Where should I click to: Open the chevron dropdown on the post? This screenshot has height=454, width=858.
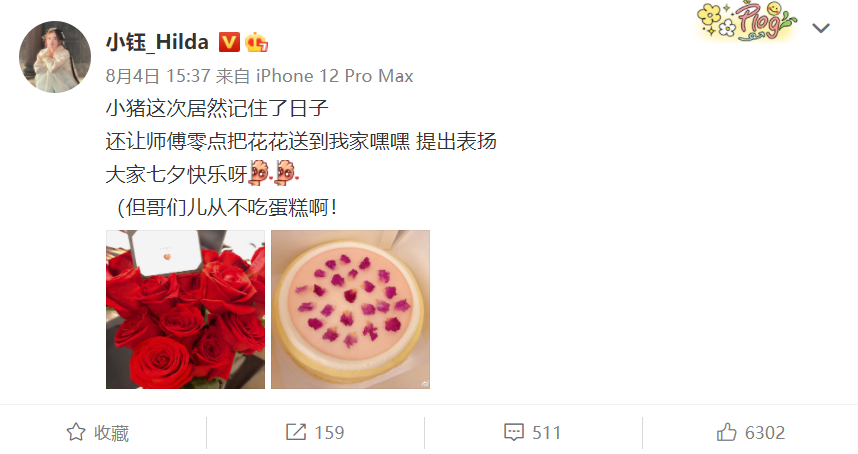click(821, 28)
